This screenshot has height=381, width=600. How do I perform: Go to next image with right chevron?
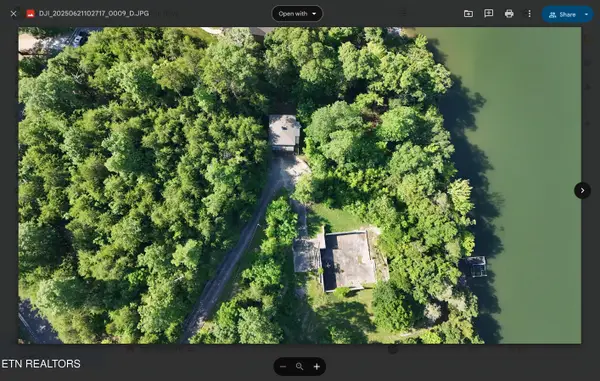[x=582, y=190]
